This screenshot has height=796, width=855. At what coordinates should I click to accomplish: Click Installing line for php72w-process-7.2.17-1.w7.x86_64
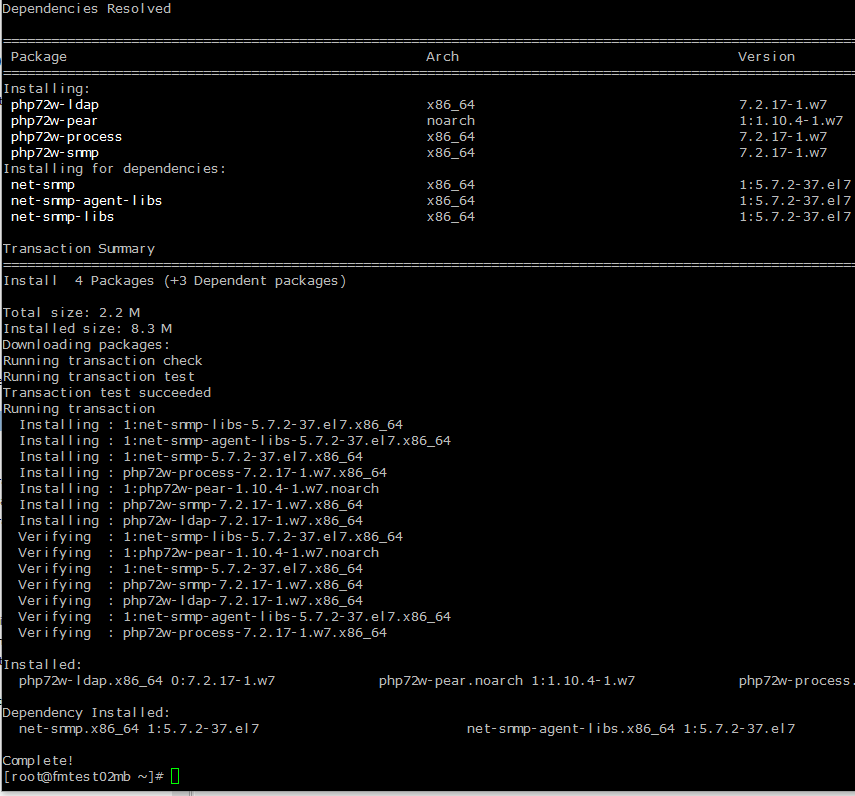[x=203, y=473]
